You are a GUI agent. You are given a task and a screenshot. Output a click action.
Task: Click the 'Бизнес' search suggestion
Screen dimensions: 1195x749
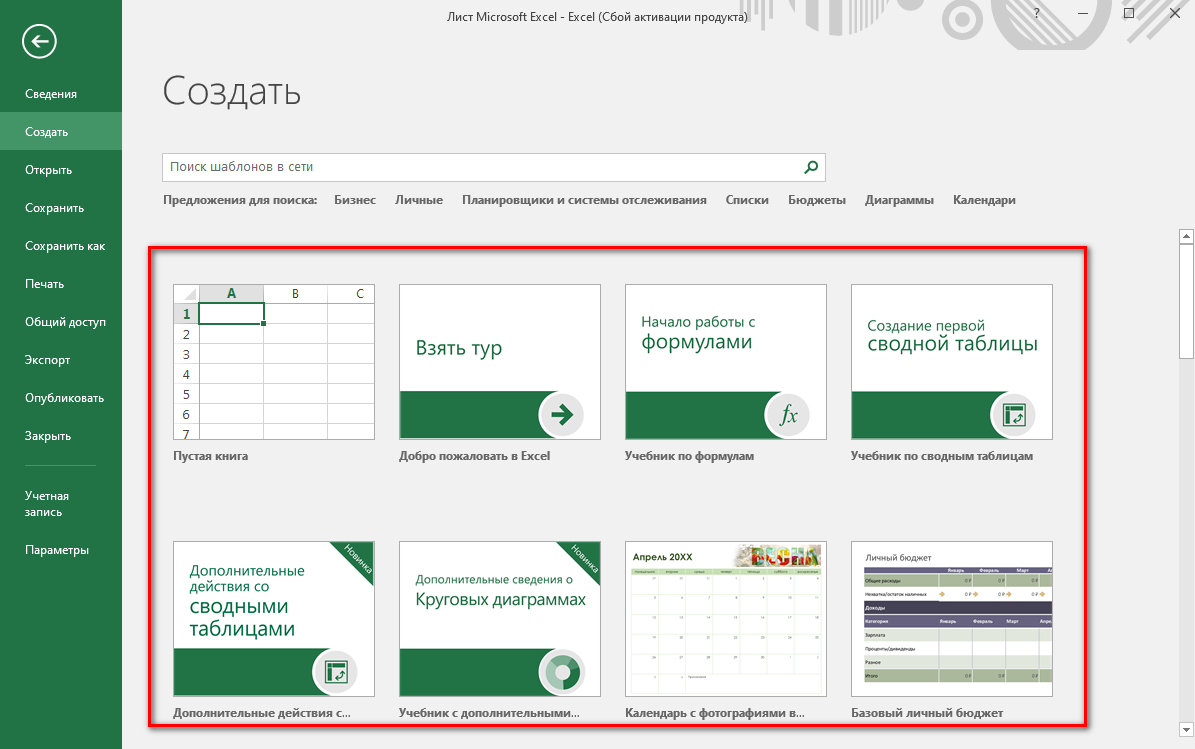click(357, 200)
